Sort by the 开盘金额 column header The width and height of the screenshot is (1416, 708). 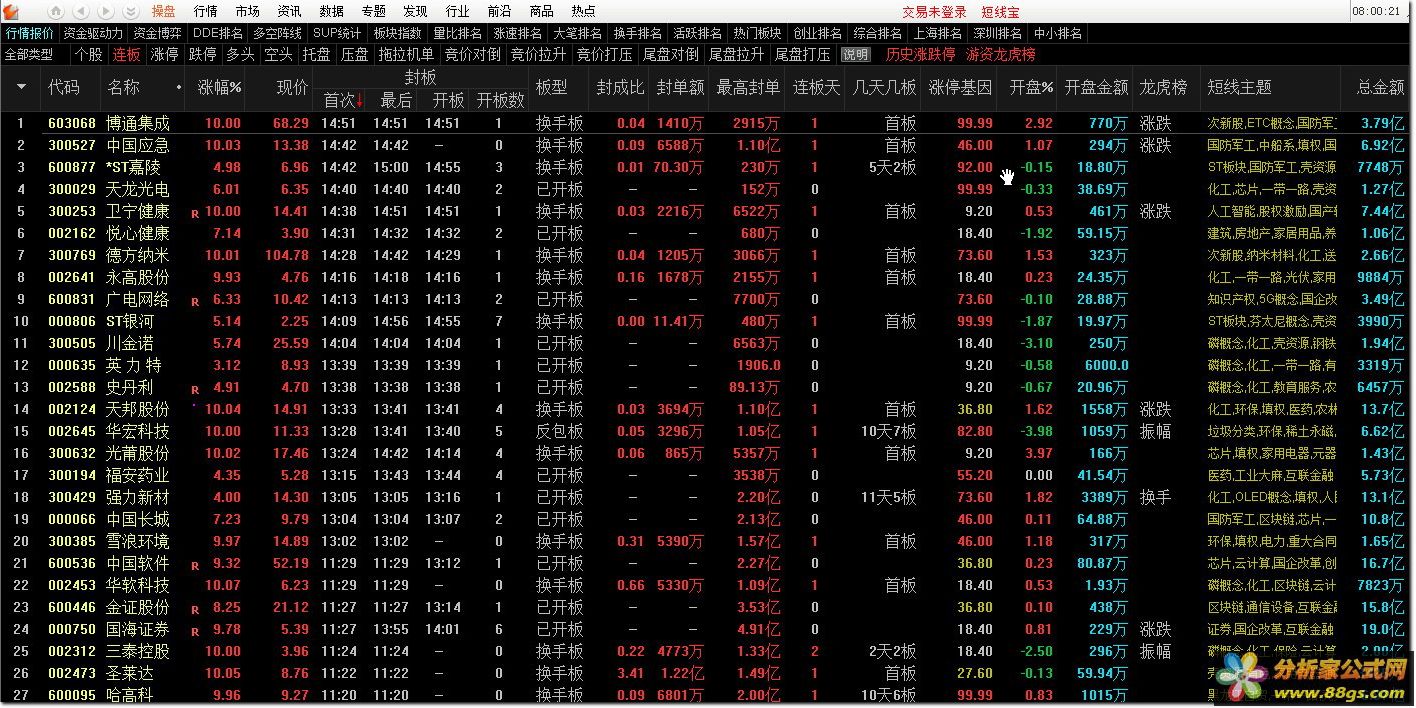coord(1096,88)
